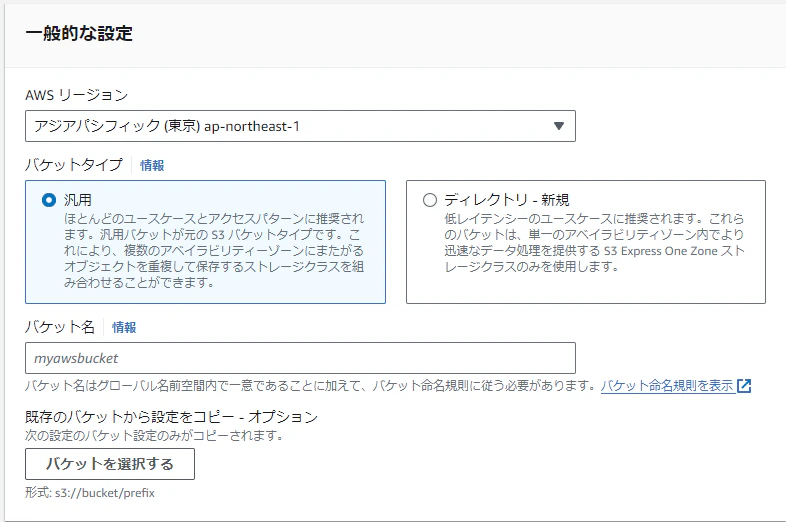Screen dimensions: 786x522
Task: Select the 汎用 bucket type radio
Action: pyautogui.click(x=49, y=200)
